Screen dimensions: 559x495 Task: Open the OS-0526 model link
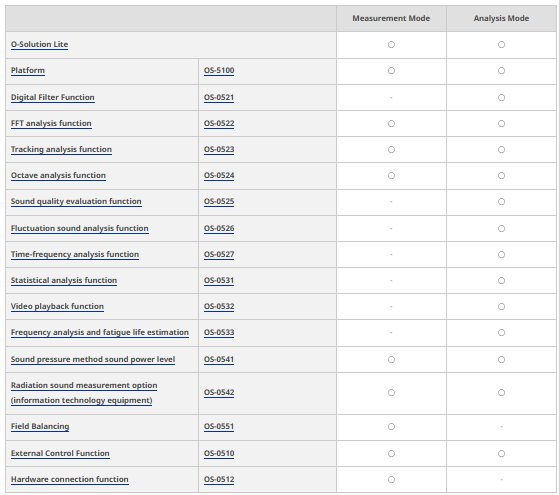point(219,229)
